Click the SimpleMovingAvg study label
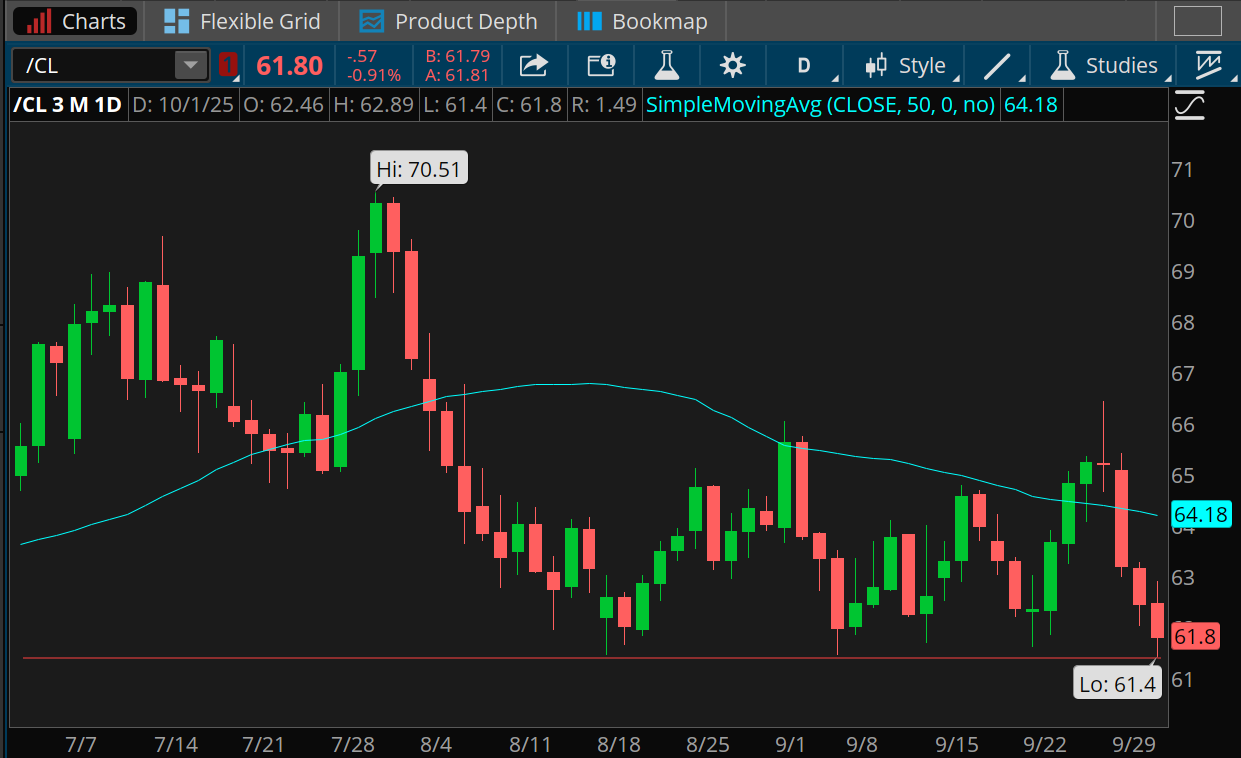This screenshot has width=1241, height=758. click(x=820, y=104)
